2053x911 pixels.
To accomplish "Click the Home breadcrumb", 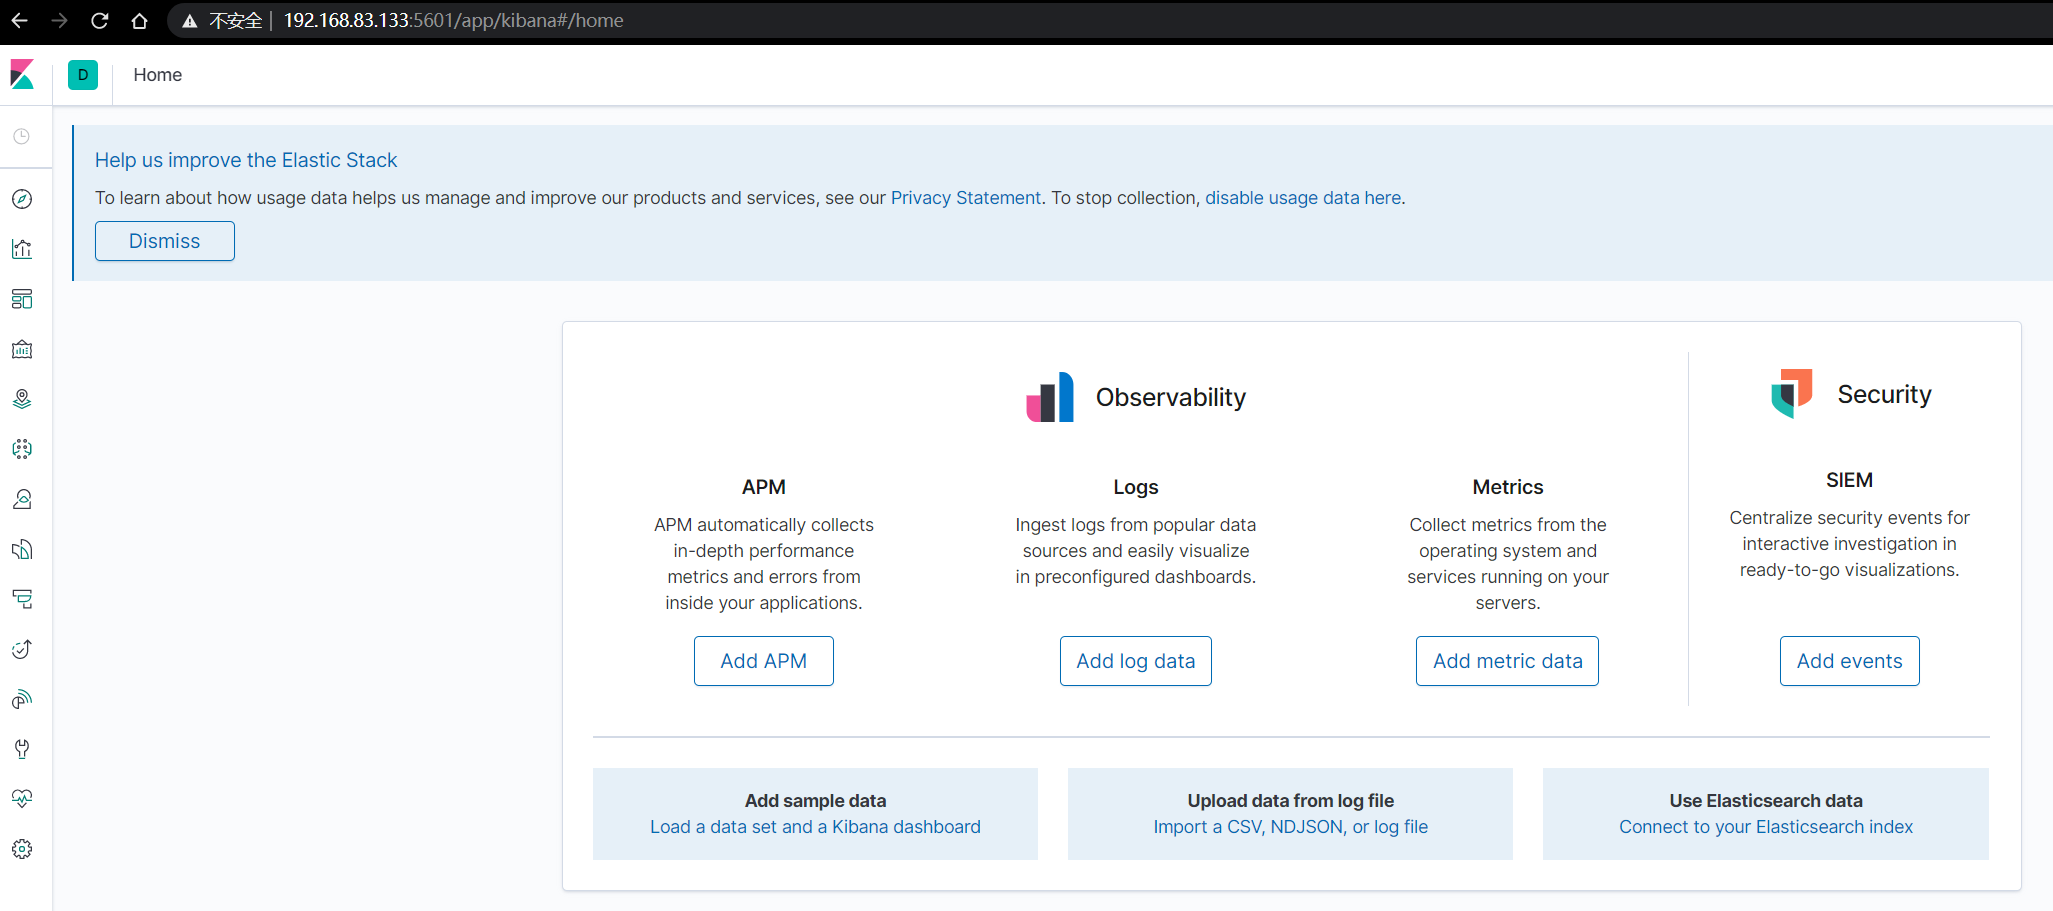I will point(158,75).
